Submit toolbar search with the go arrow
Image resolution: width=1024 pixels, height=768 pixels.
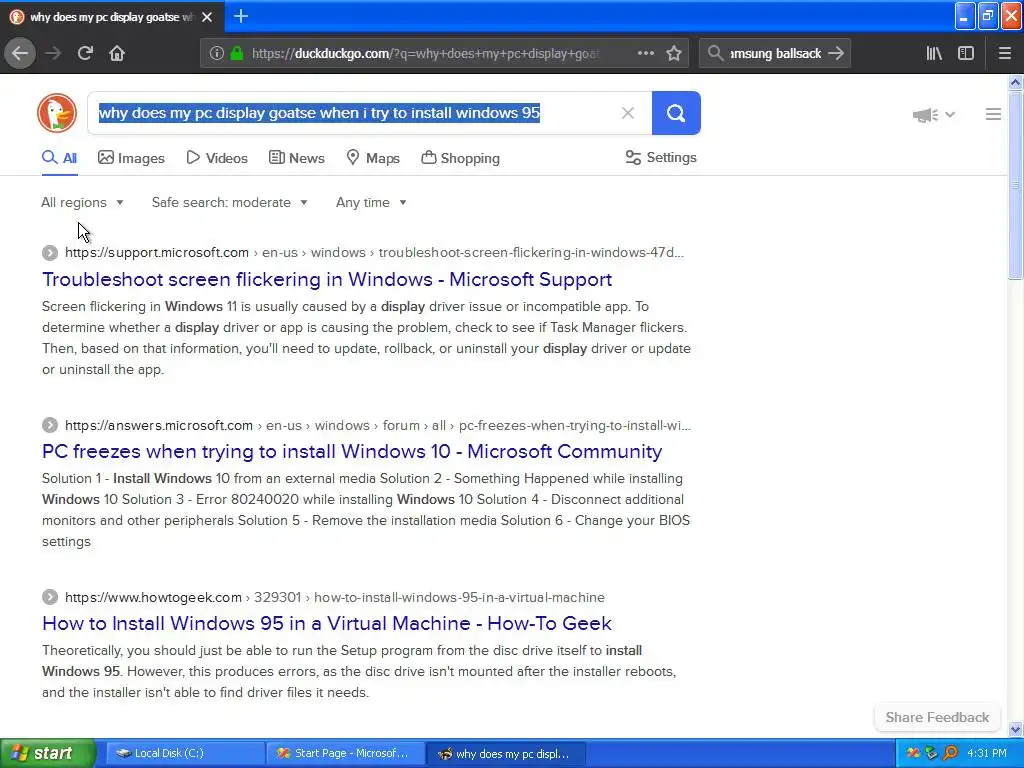click(x=836, y=53)
